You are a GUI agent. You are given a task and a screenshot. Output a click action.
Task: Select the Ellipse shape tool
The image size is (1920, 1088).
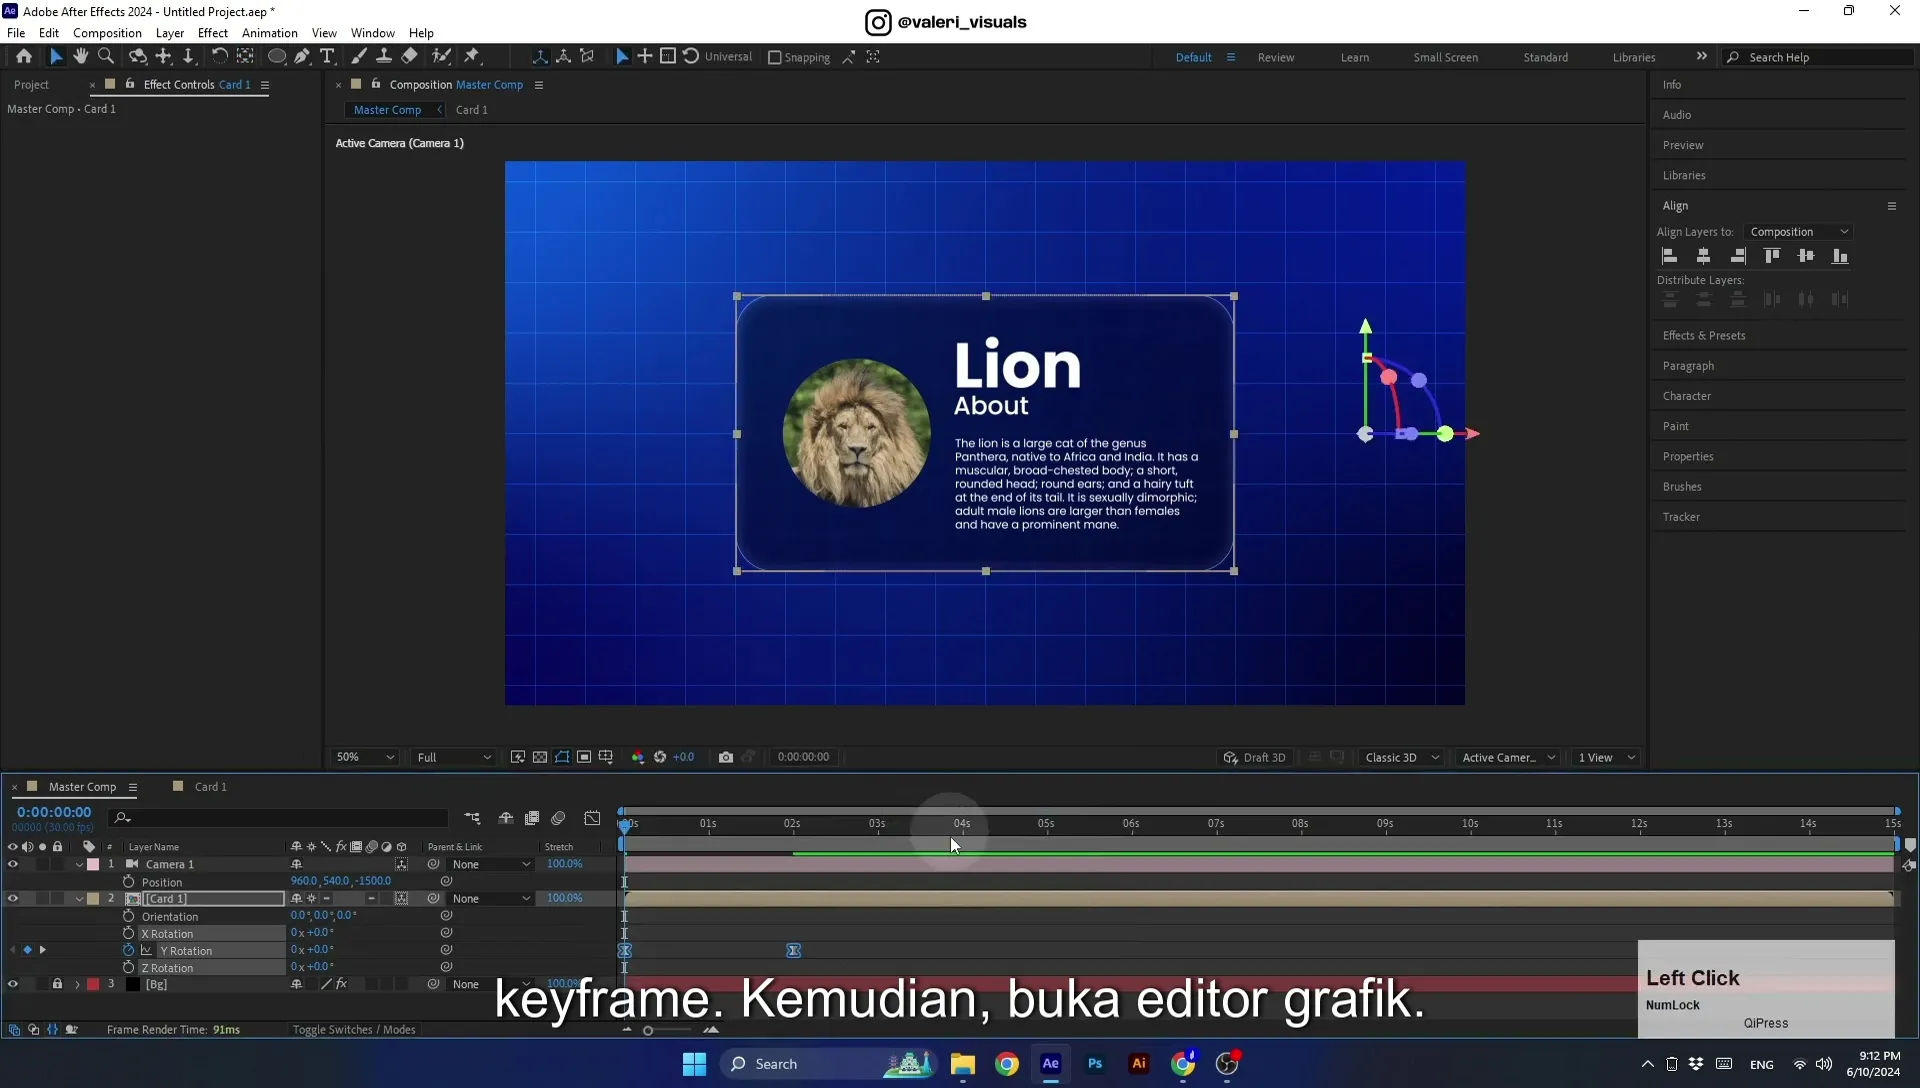point(277,57)
